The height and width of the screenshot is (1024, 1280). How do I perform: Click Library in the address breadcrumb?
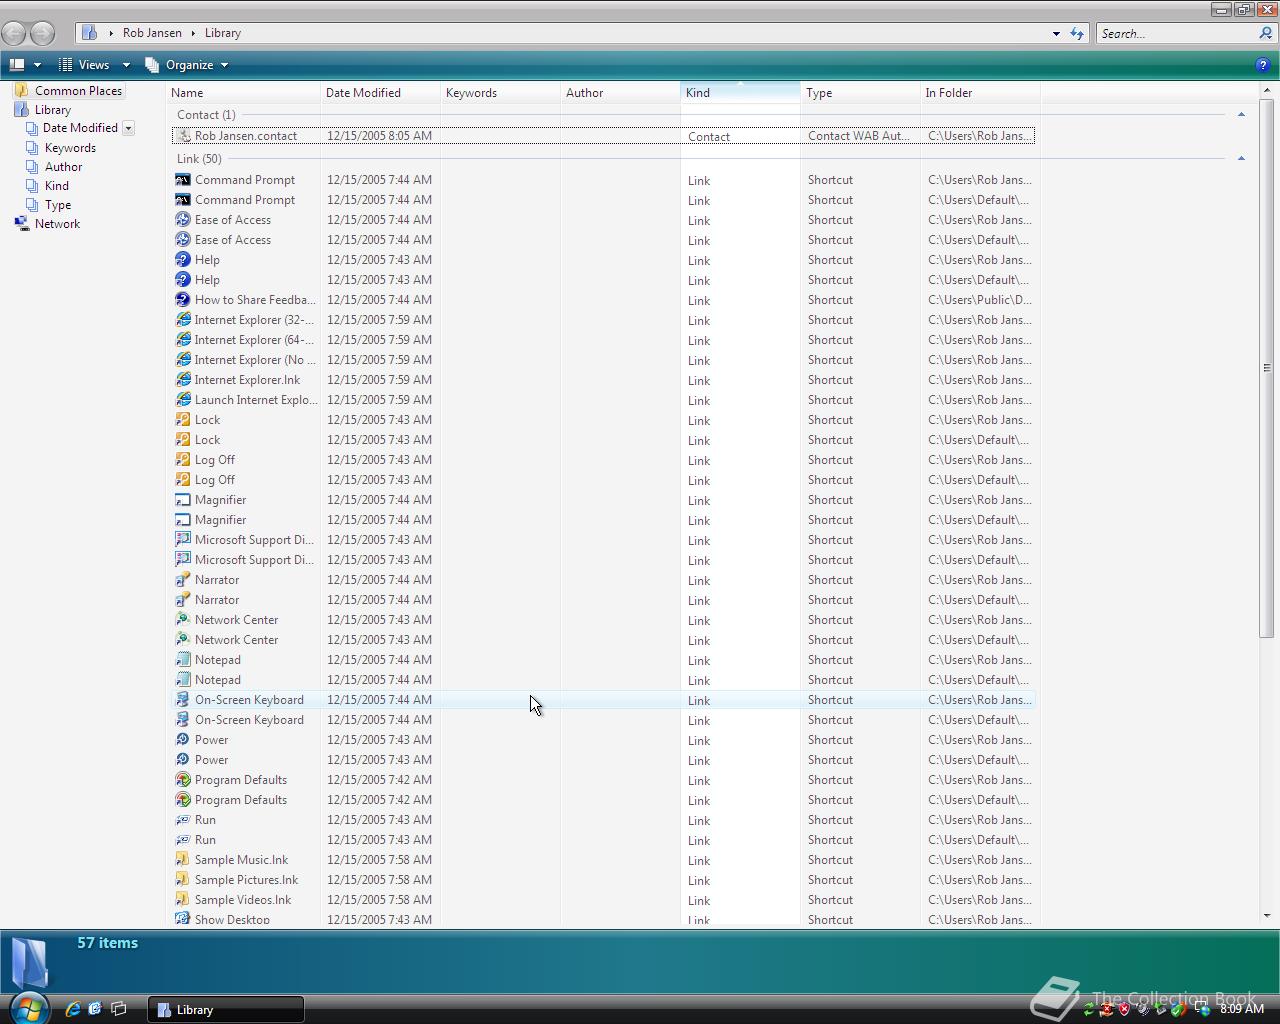point(223,33)
